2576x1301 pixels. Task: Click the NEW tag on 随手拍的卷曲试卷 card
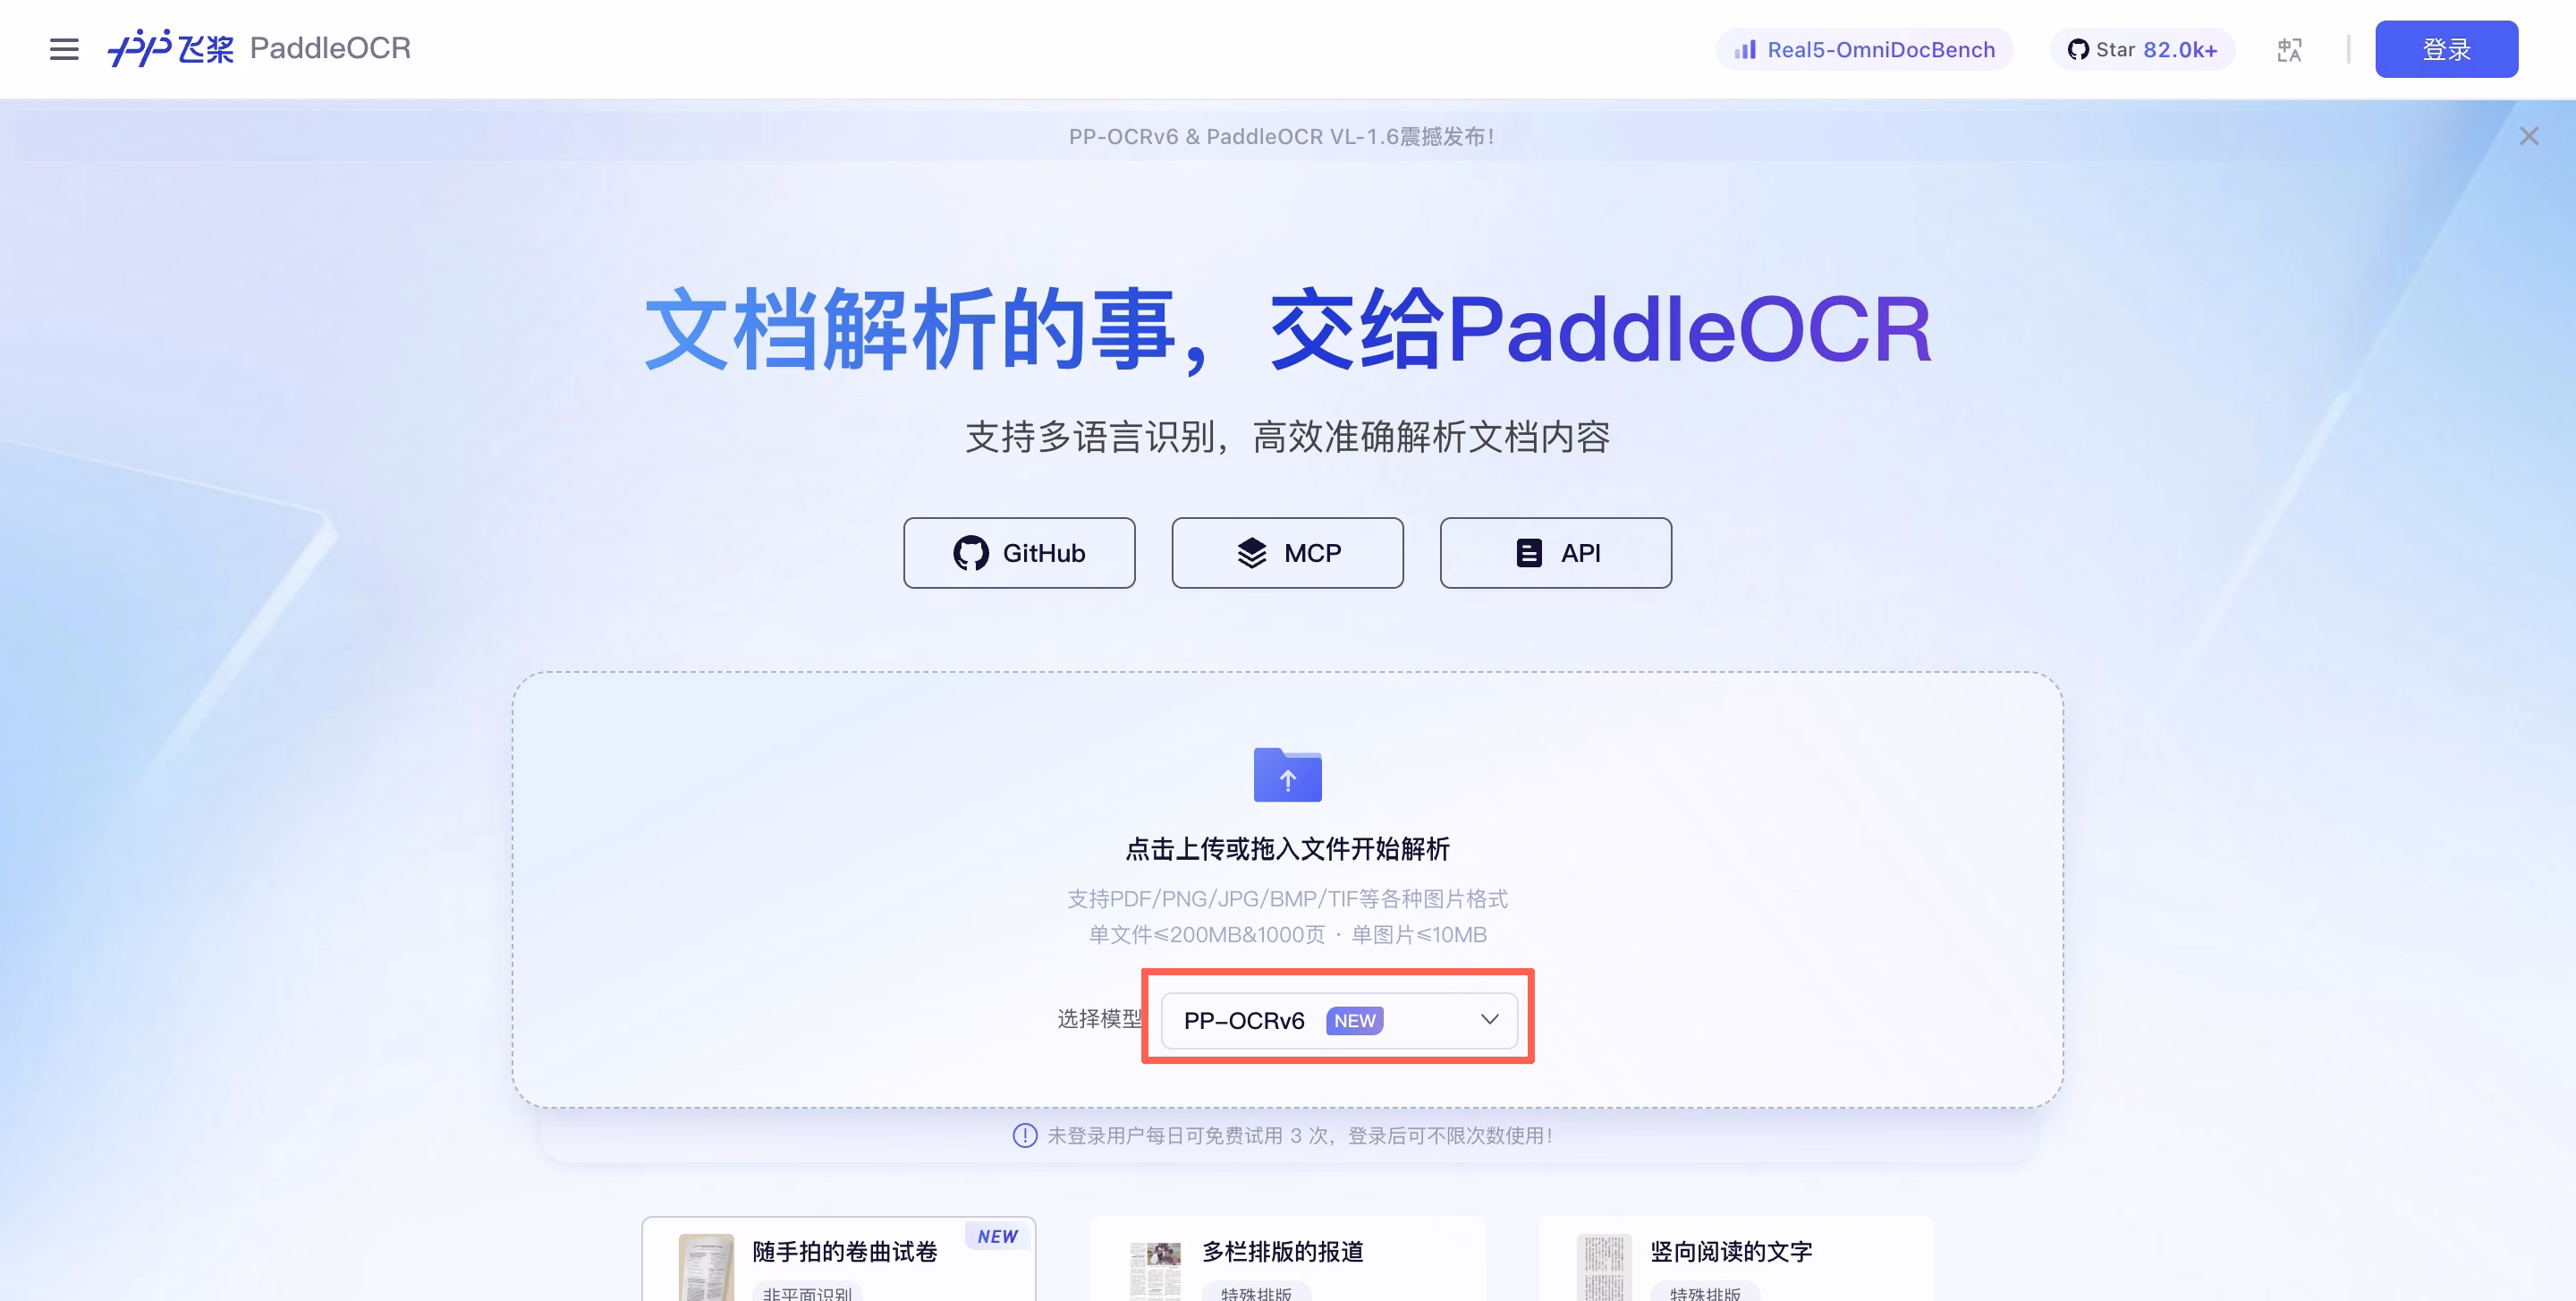pos(997,1236)
